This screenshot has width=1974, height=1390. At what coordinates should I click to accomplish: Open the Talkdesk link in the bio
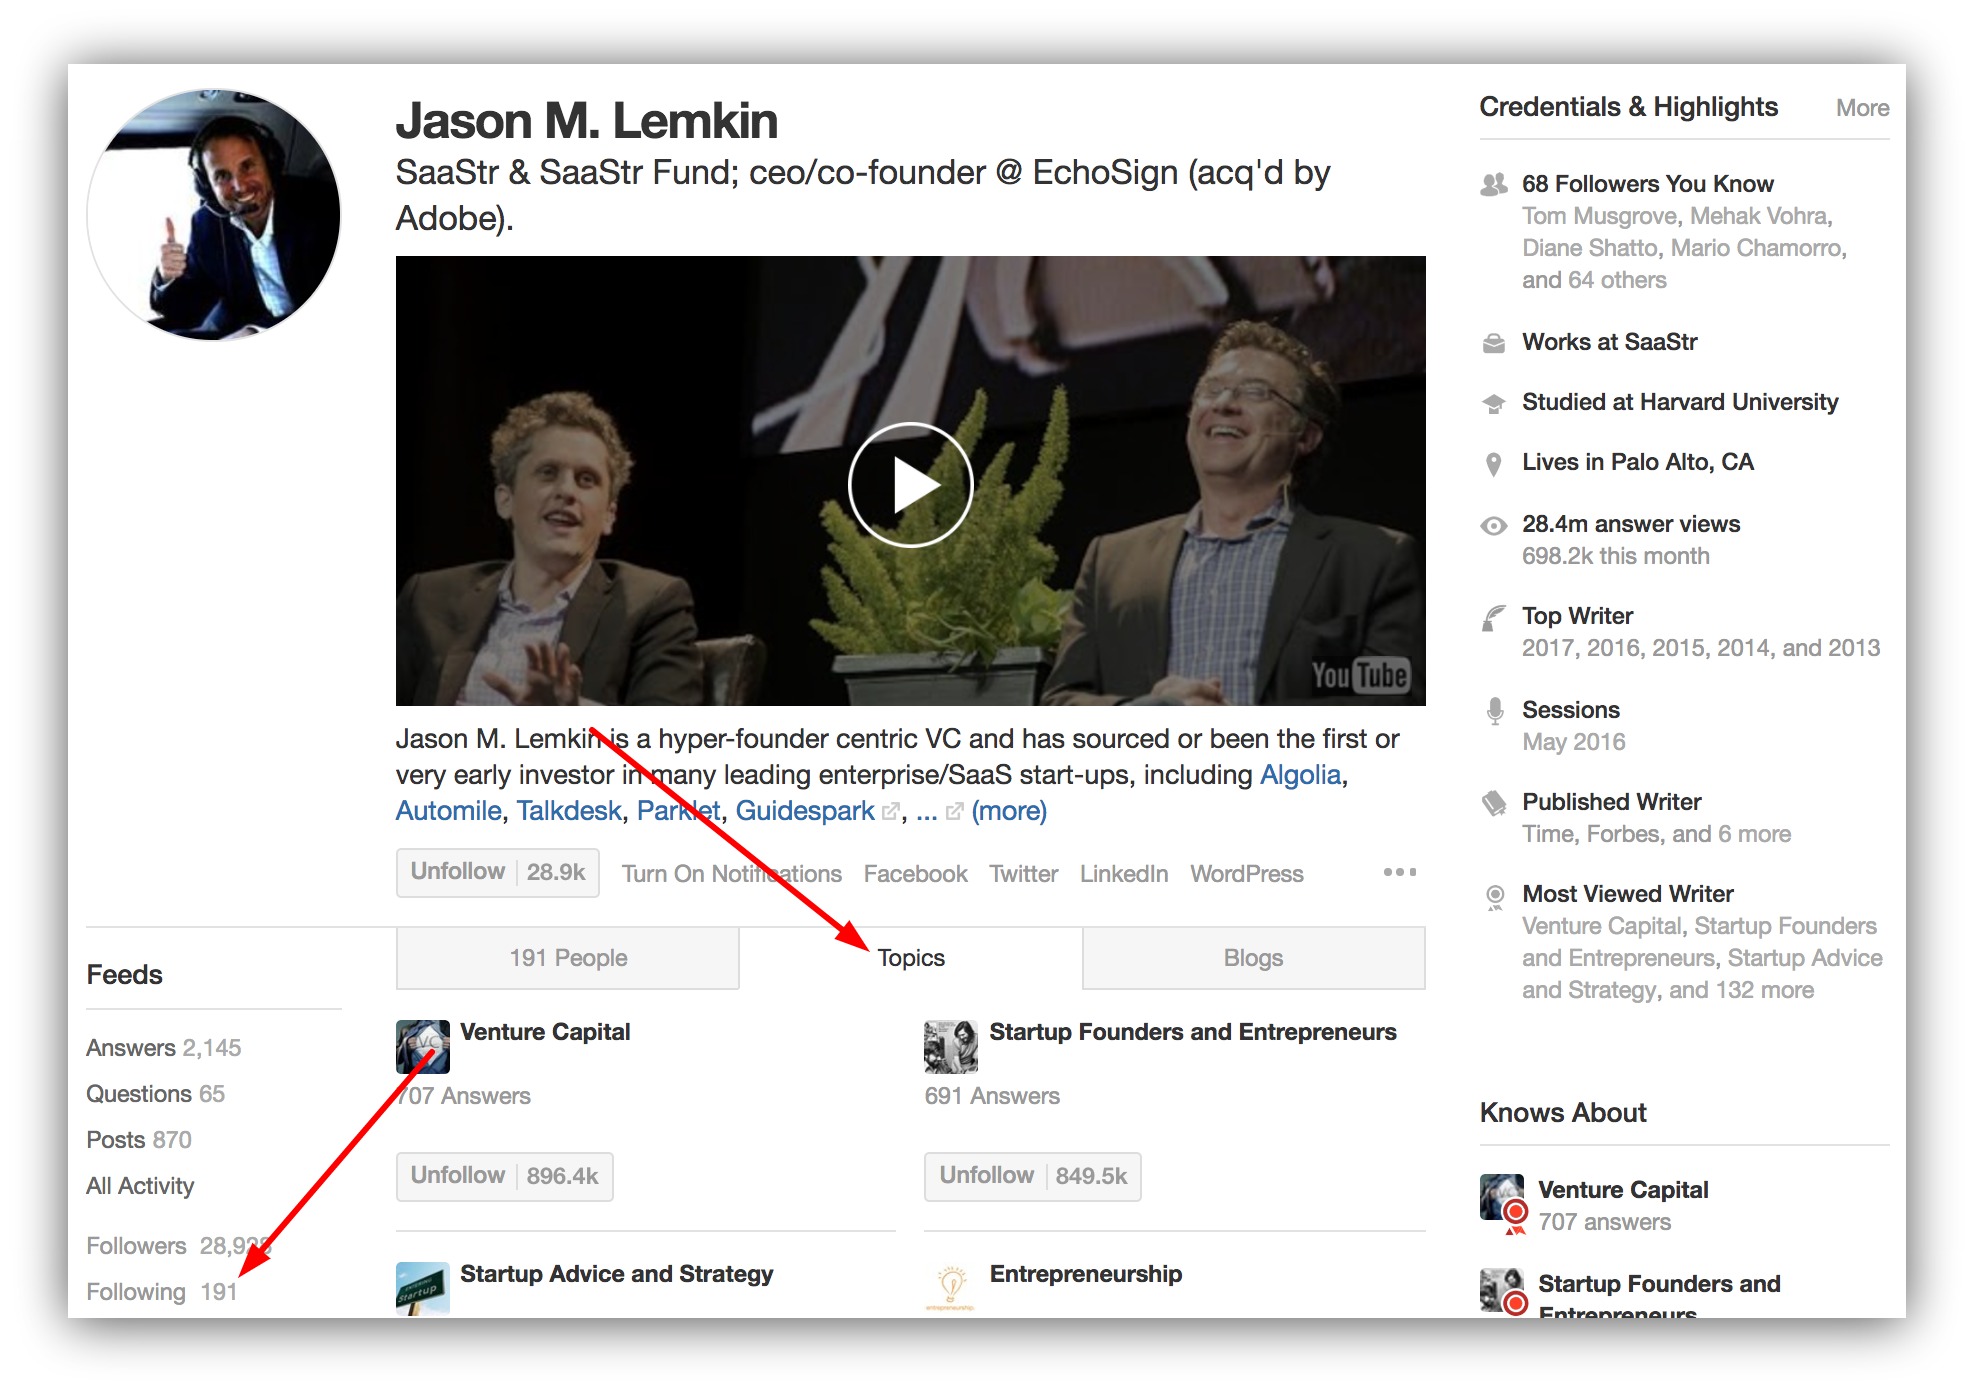[569, 810]
